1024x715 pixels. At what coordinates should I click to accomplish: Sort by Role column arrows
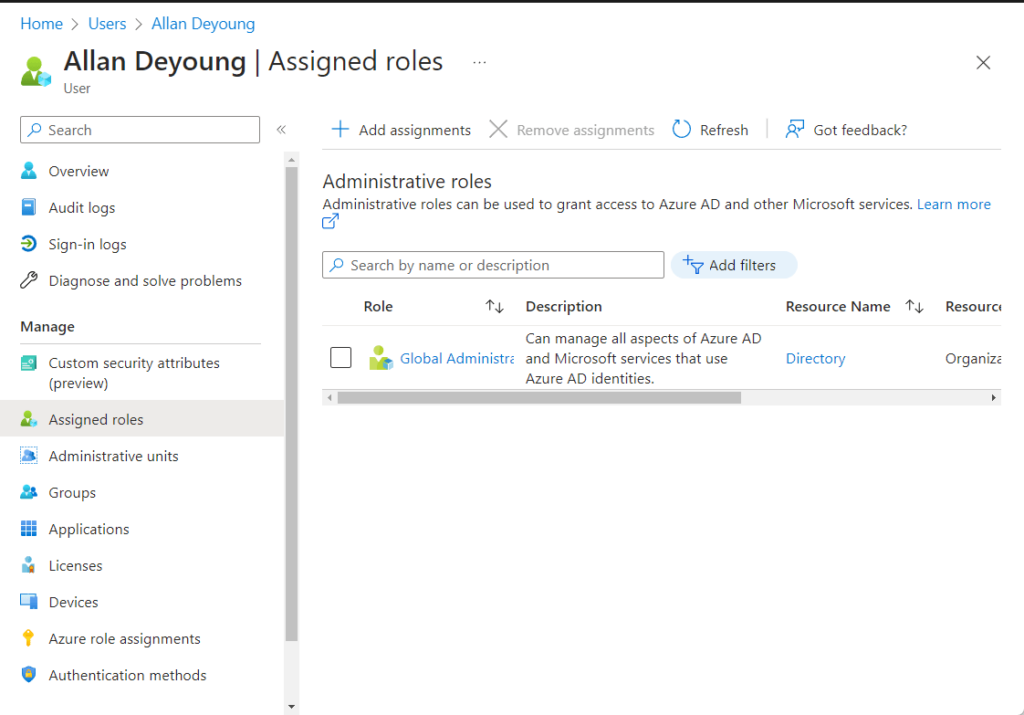494,306
